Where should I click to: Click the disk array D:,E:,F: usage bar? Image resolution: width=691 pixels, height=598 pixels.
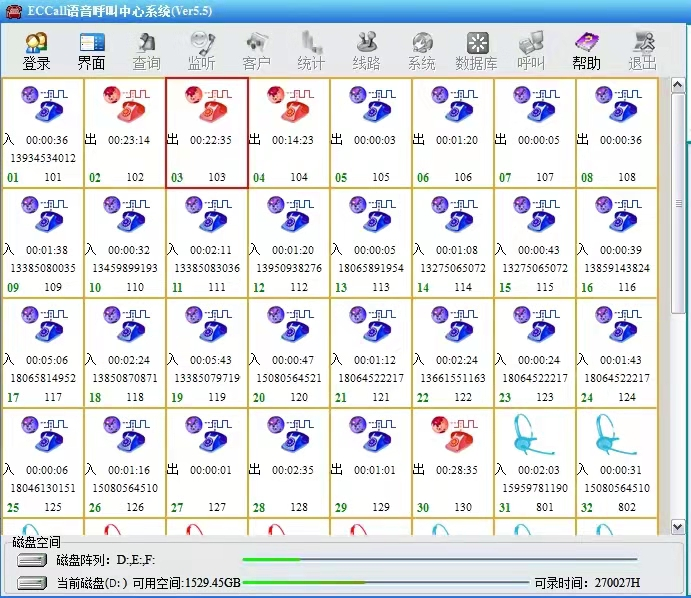(x=440, y=559)
